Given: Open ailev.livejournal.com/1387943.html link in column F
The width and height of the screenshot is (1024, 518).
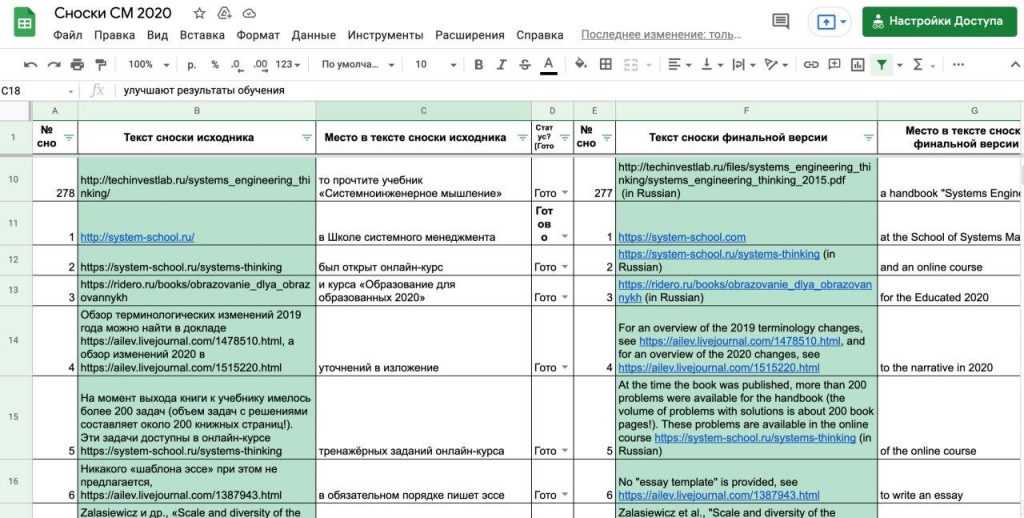Looking at the screenshot, I should [718, 496].
